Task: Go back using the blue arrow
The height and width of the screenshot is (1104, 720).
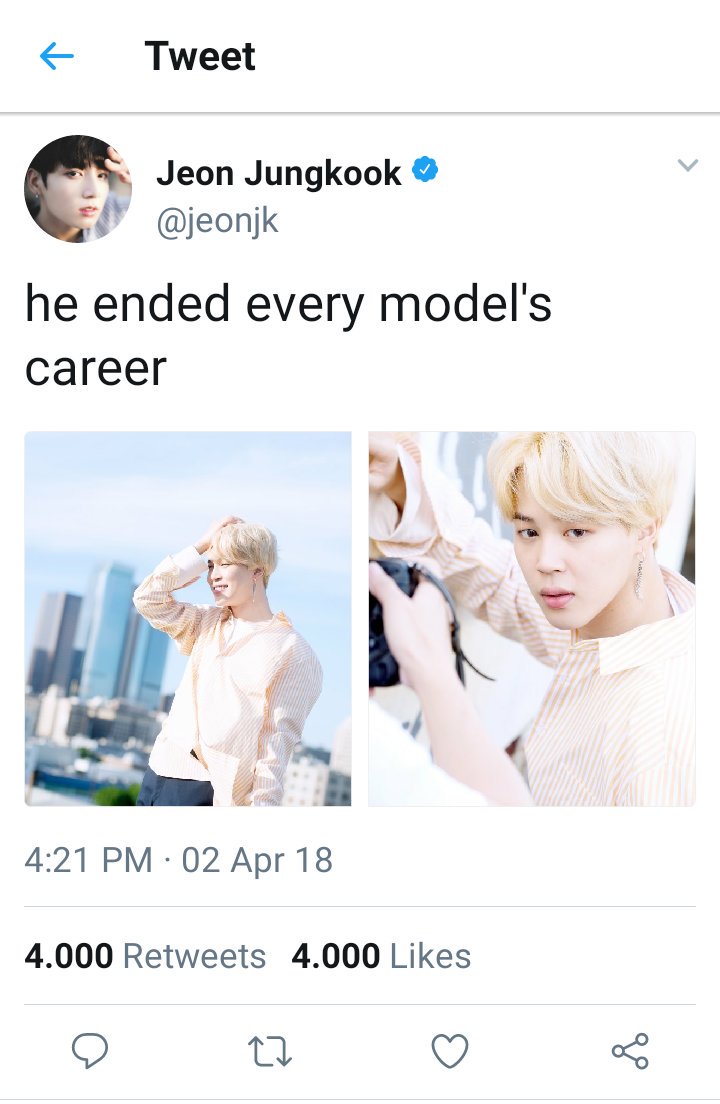Action: (56, 56)
